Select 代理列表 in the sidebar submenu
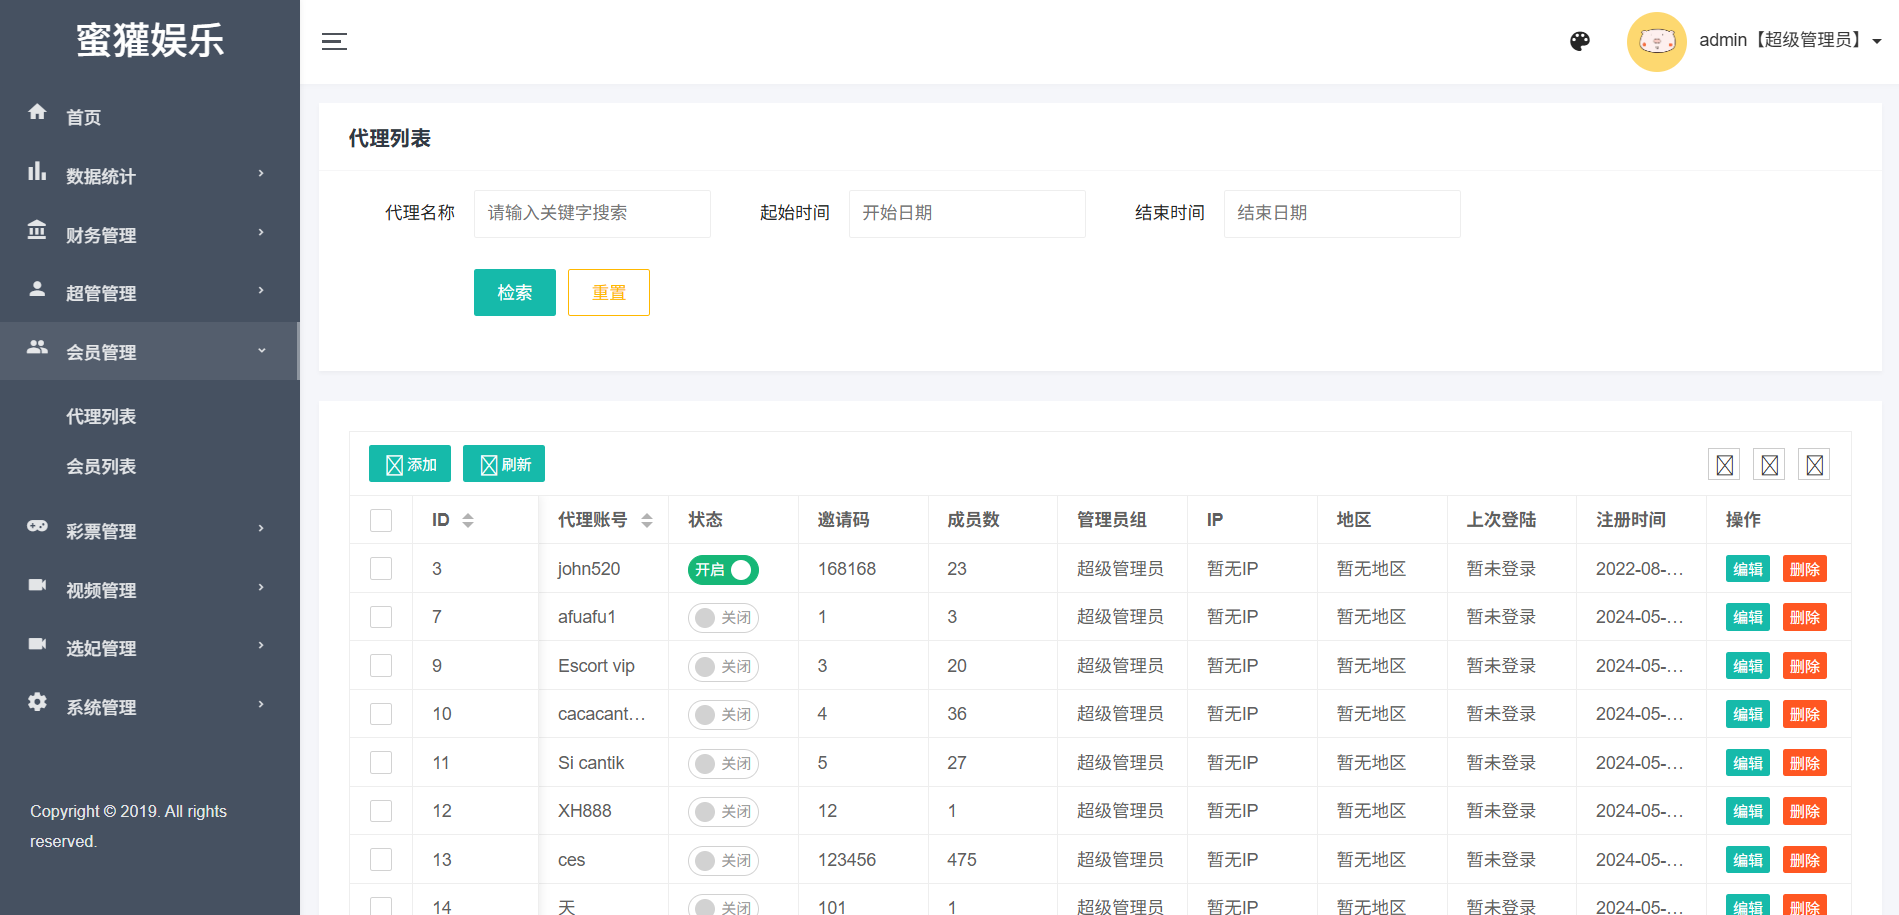Screen dimensions: 1899x915 click(x=101, y=417)
